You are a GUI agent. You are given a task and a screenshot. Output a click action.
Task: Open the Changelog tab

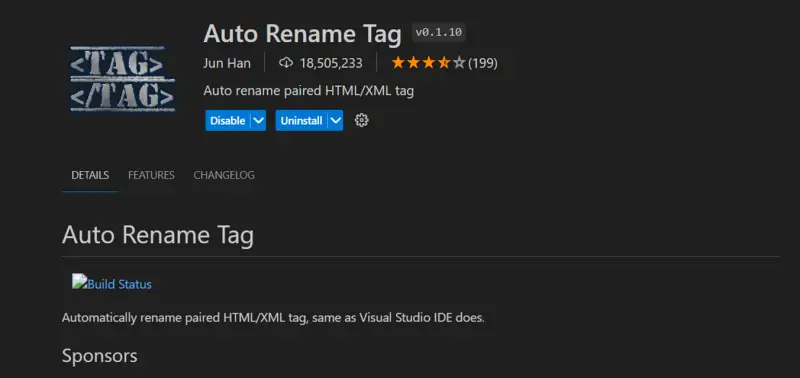point(224,175)
